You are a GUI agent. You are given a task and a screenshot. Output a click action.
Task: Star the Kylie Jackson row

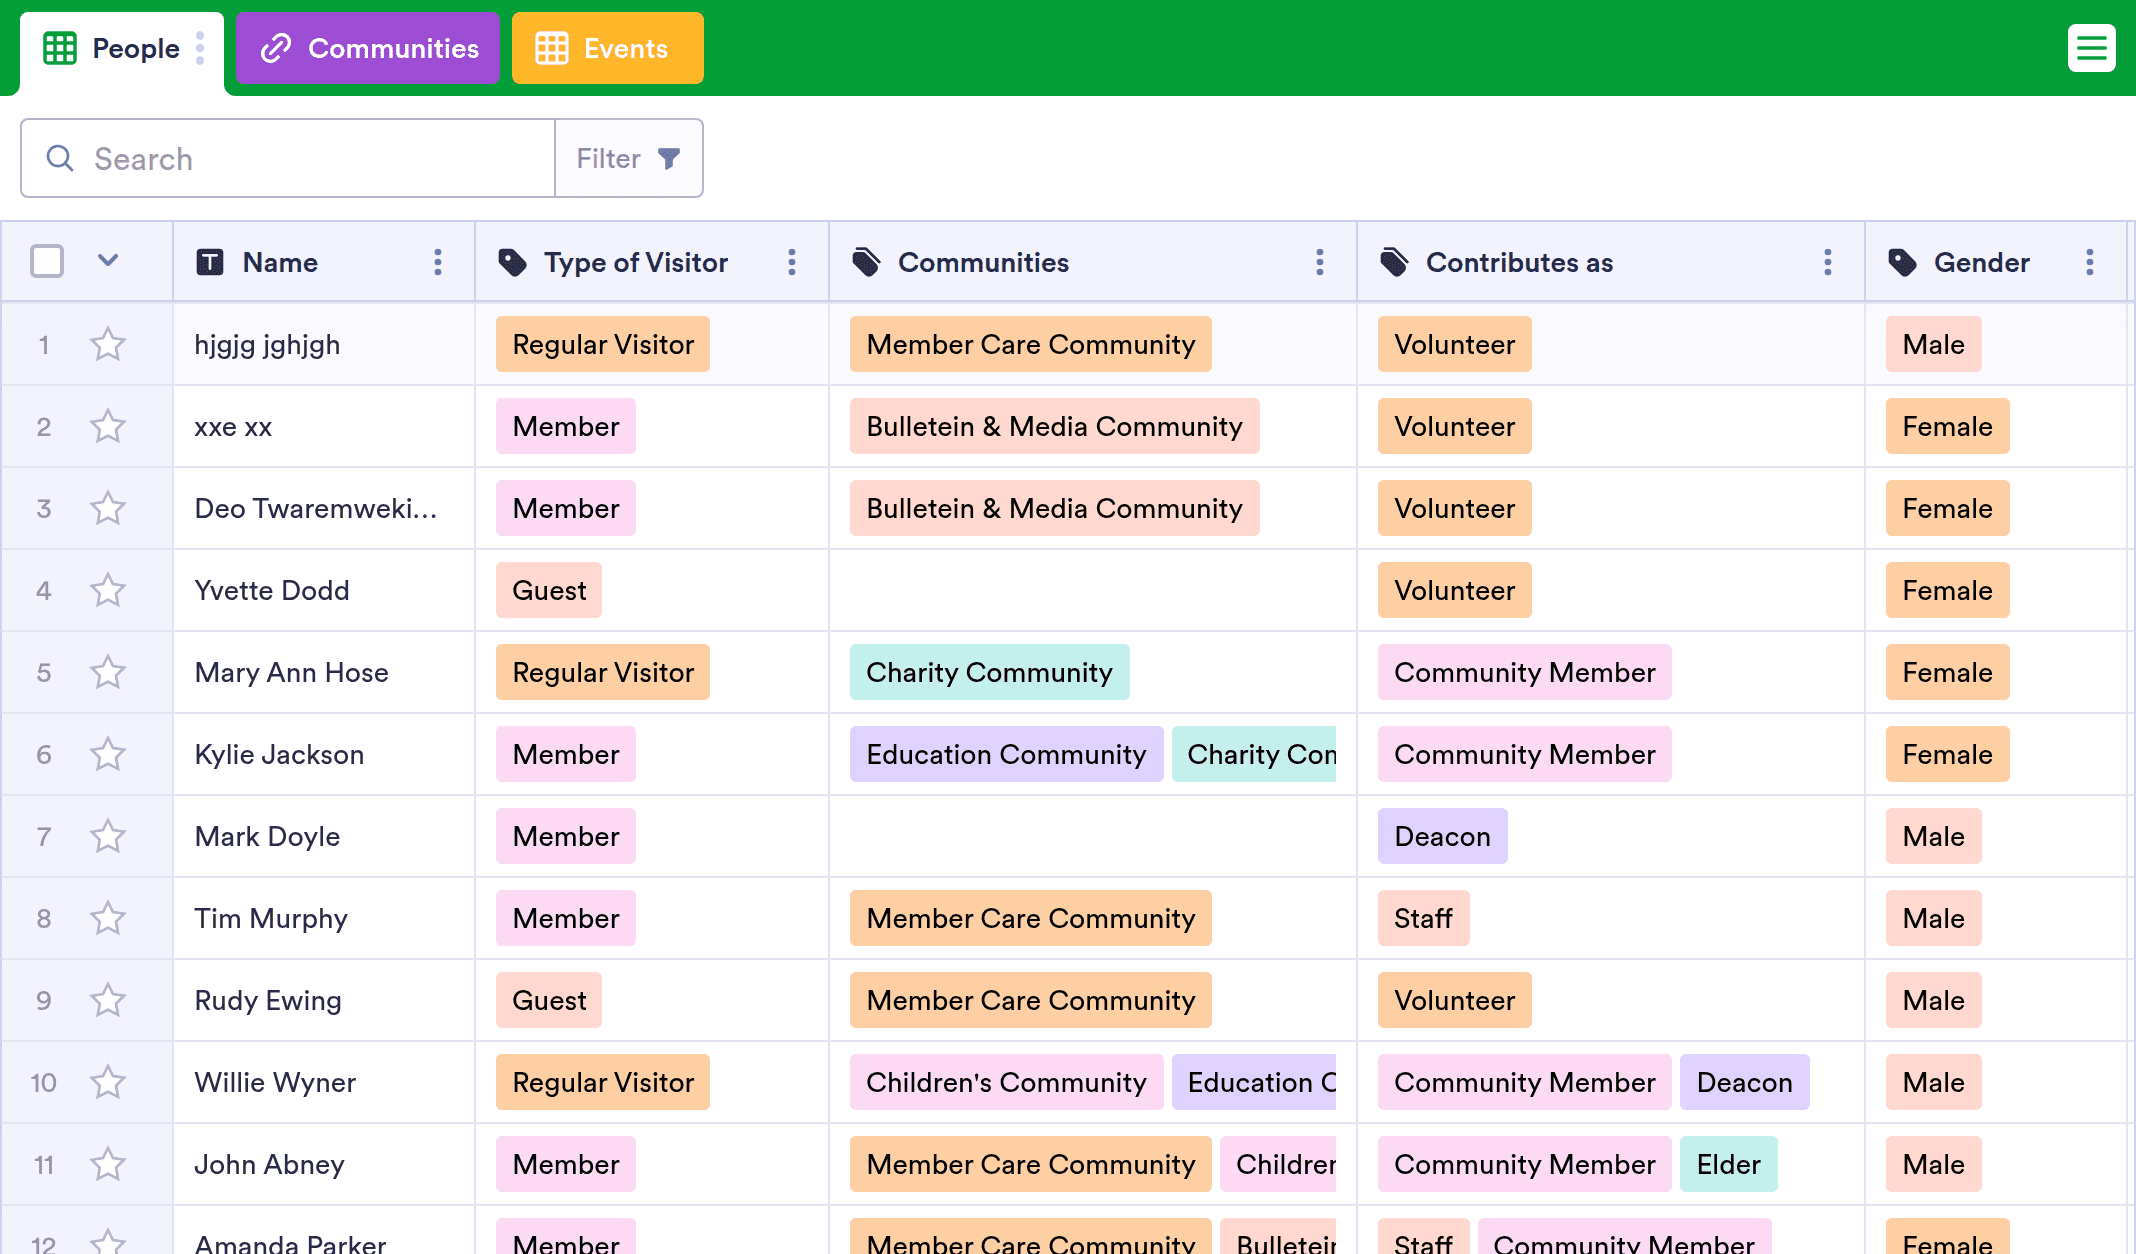click(x=108, y=754)
